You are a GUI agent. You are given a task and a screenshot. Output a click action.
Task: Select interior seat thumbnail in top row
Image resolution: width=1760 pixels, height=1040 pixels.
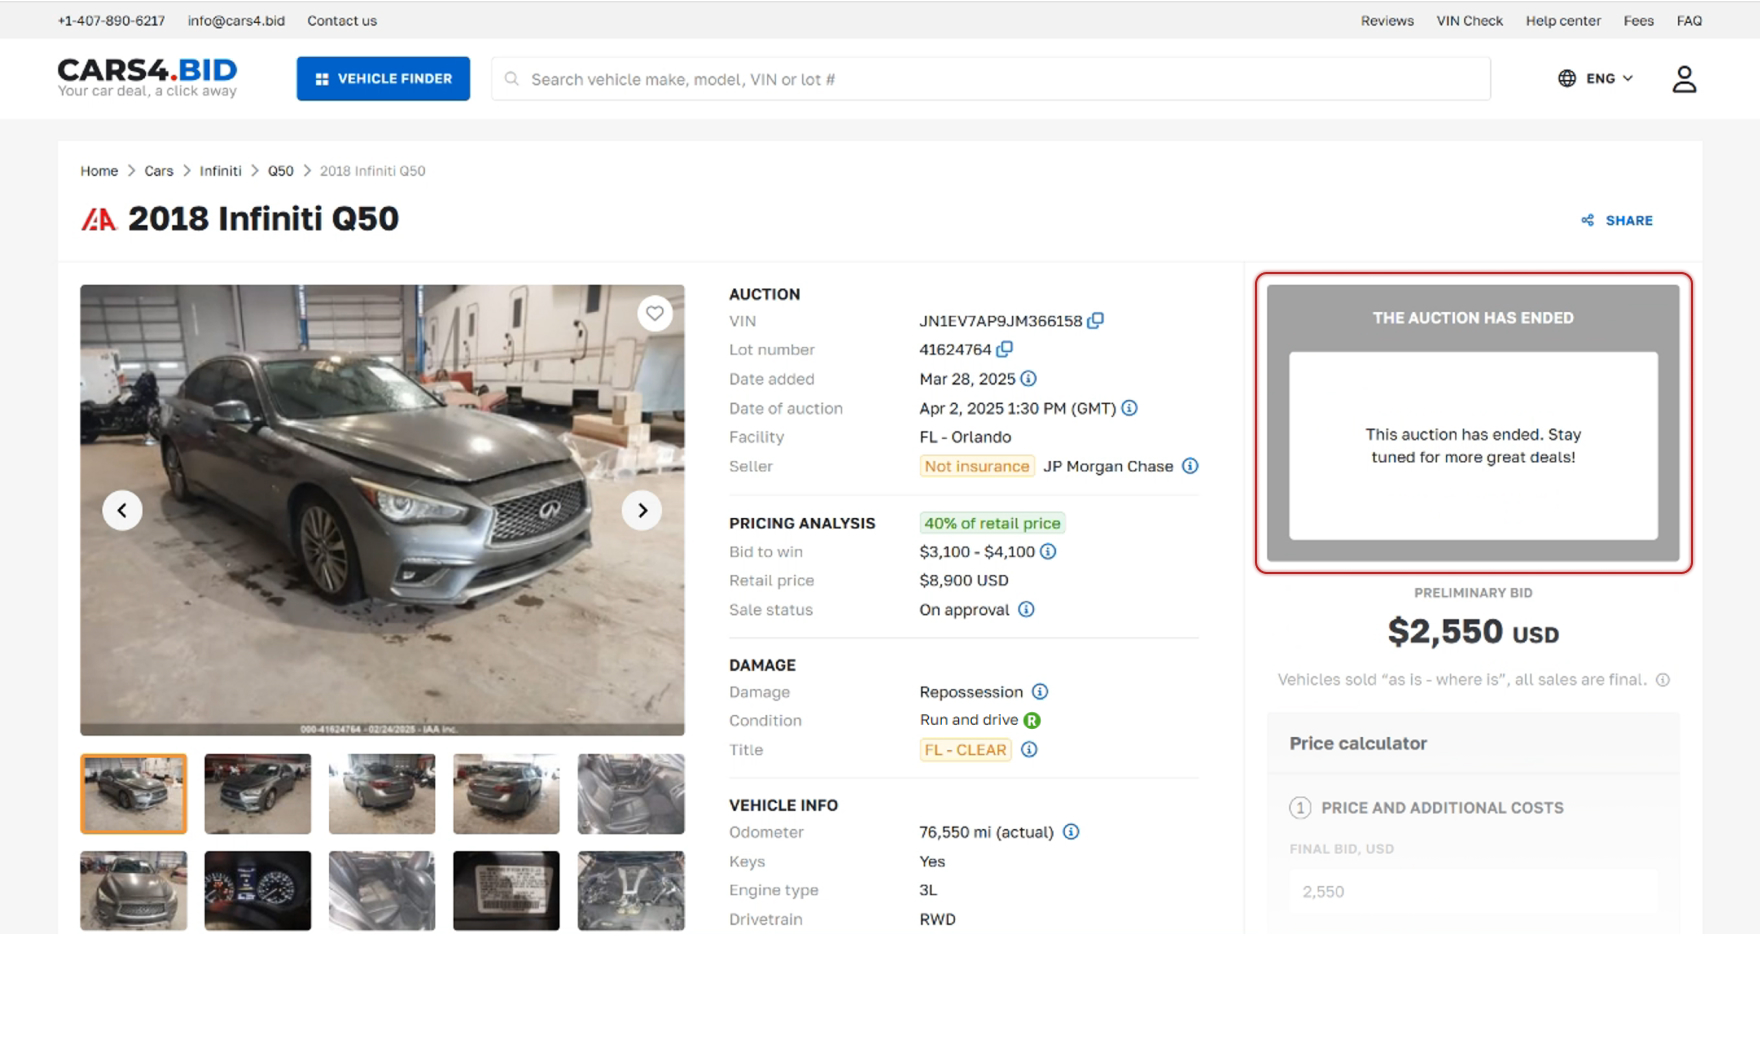[631, 794]
